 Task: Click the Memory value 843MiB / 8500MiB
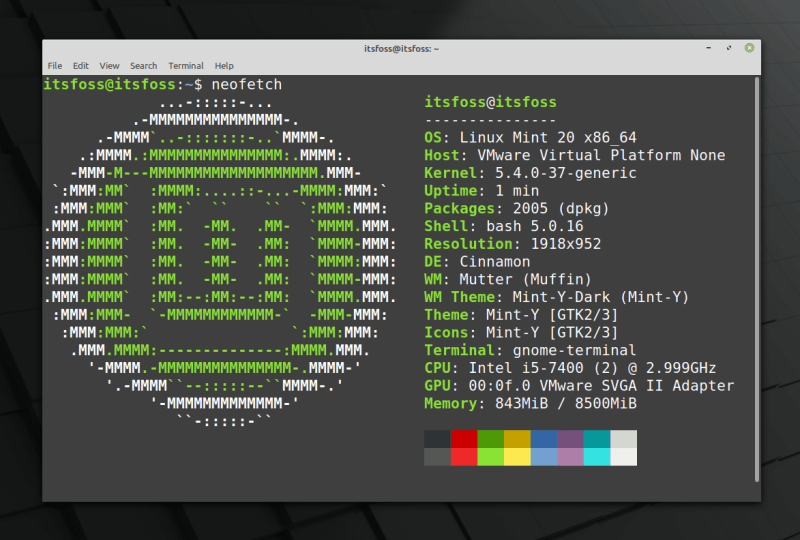click(x=566, y=404)
